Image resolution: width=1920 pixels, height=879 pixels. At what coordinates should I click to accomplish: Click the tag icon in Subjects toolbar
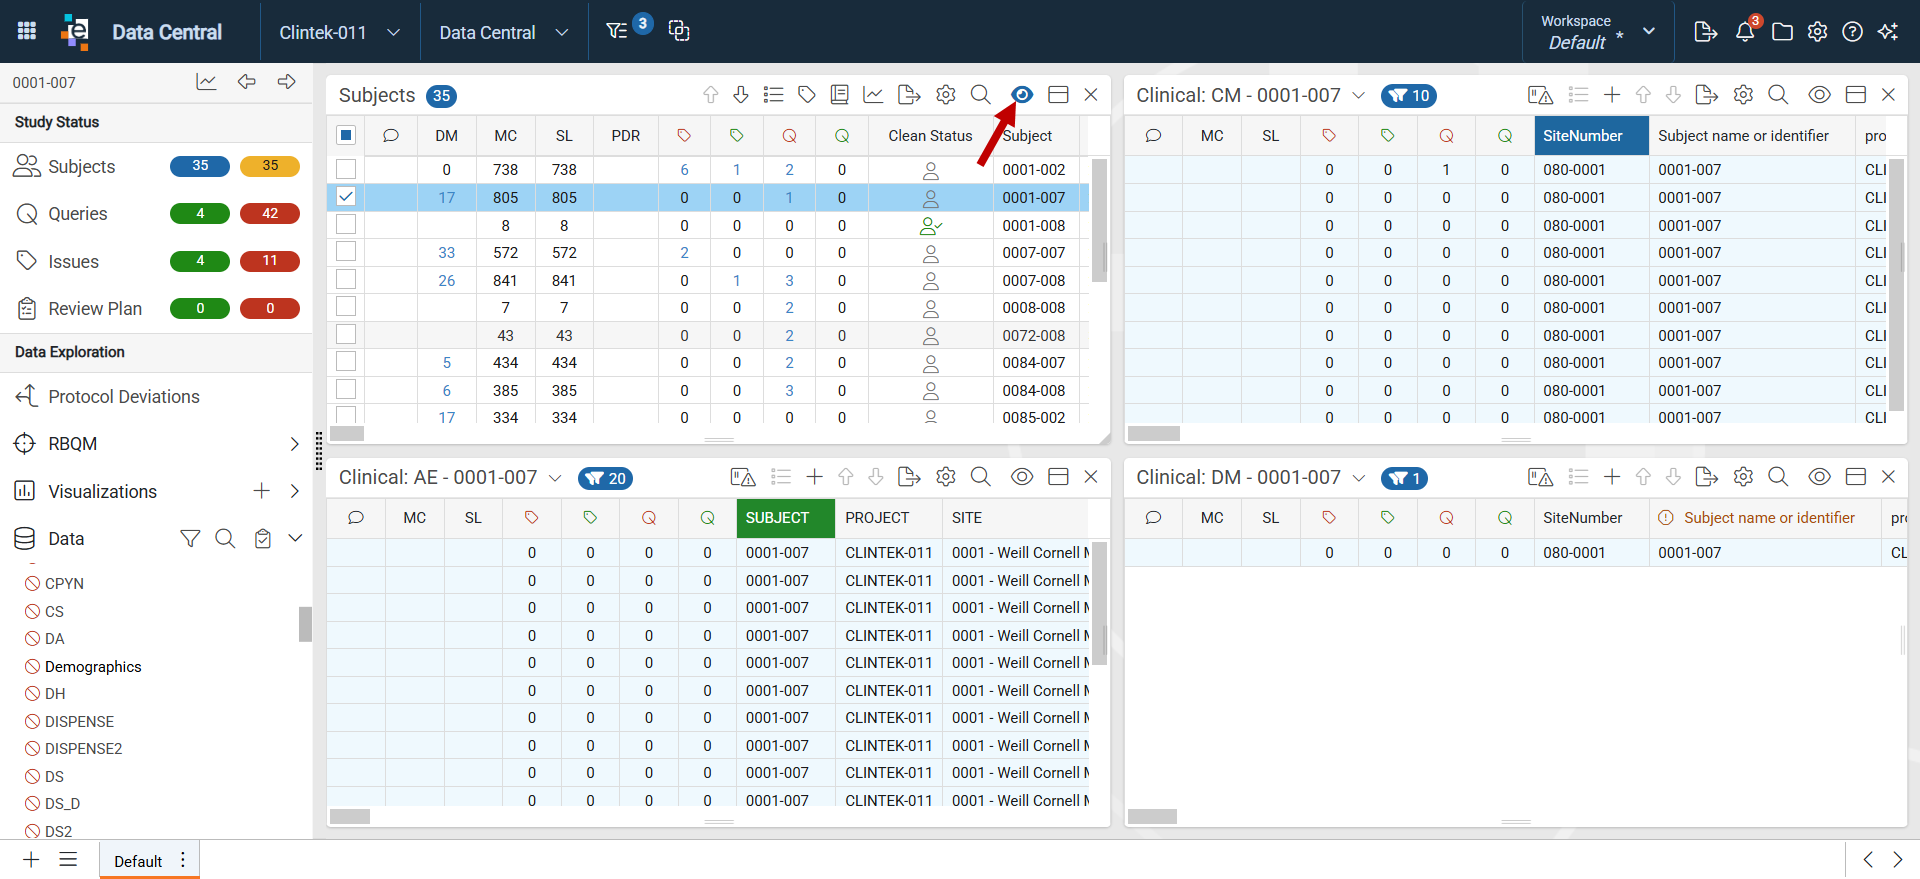(x=807, y=95)
